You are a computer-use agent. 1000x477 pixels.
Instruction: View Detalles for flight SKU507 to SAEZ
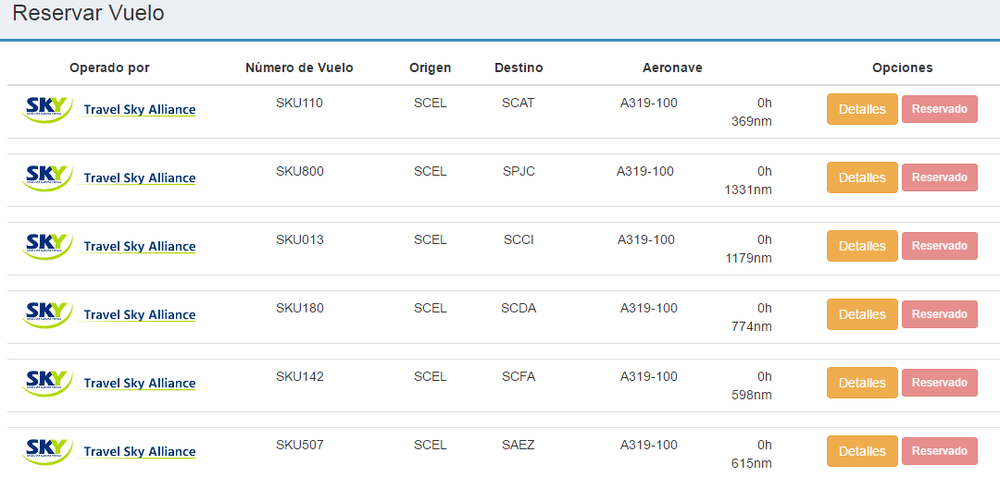coord(862,451)
